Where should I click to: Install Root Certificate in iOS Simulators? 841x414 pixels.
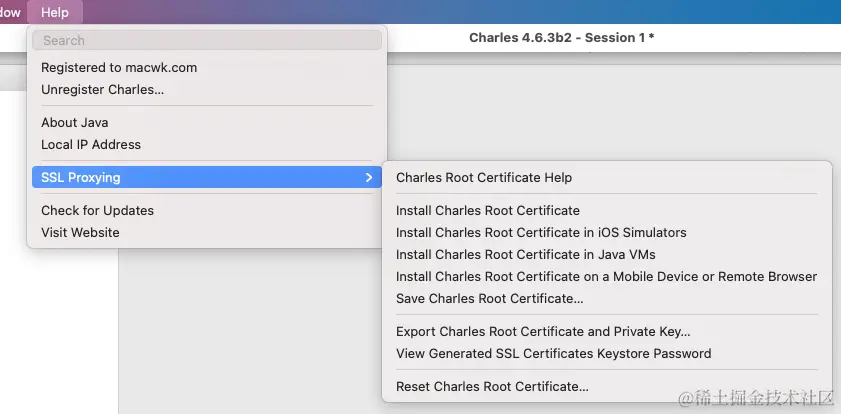point(541,233)
